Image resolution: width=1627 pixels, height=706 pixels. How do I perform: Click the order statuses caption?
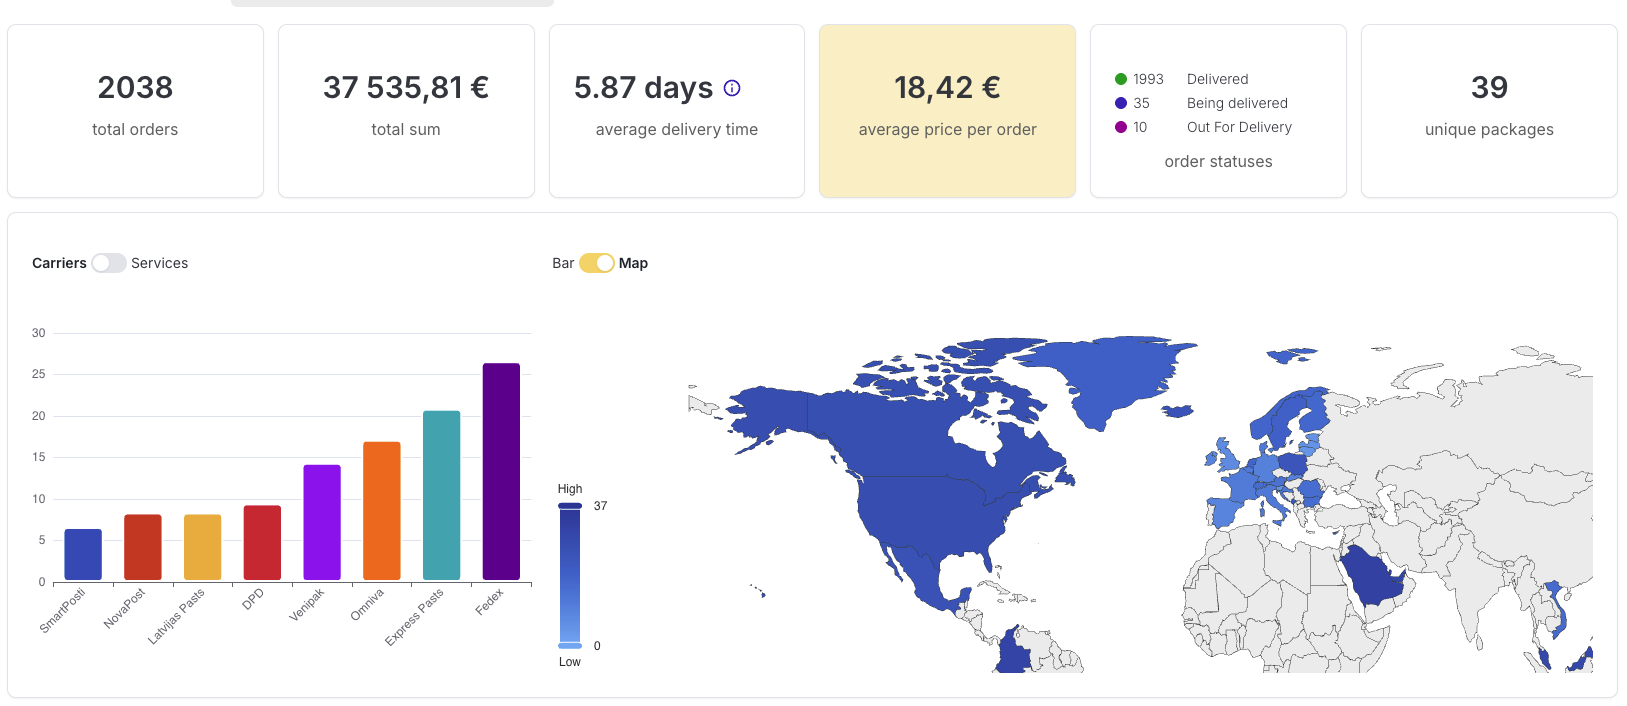1218,161
